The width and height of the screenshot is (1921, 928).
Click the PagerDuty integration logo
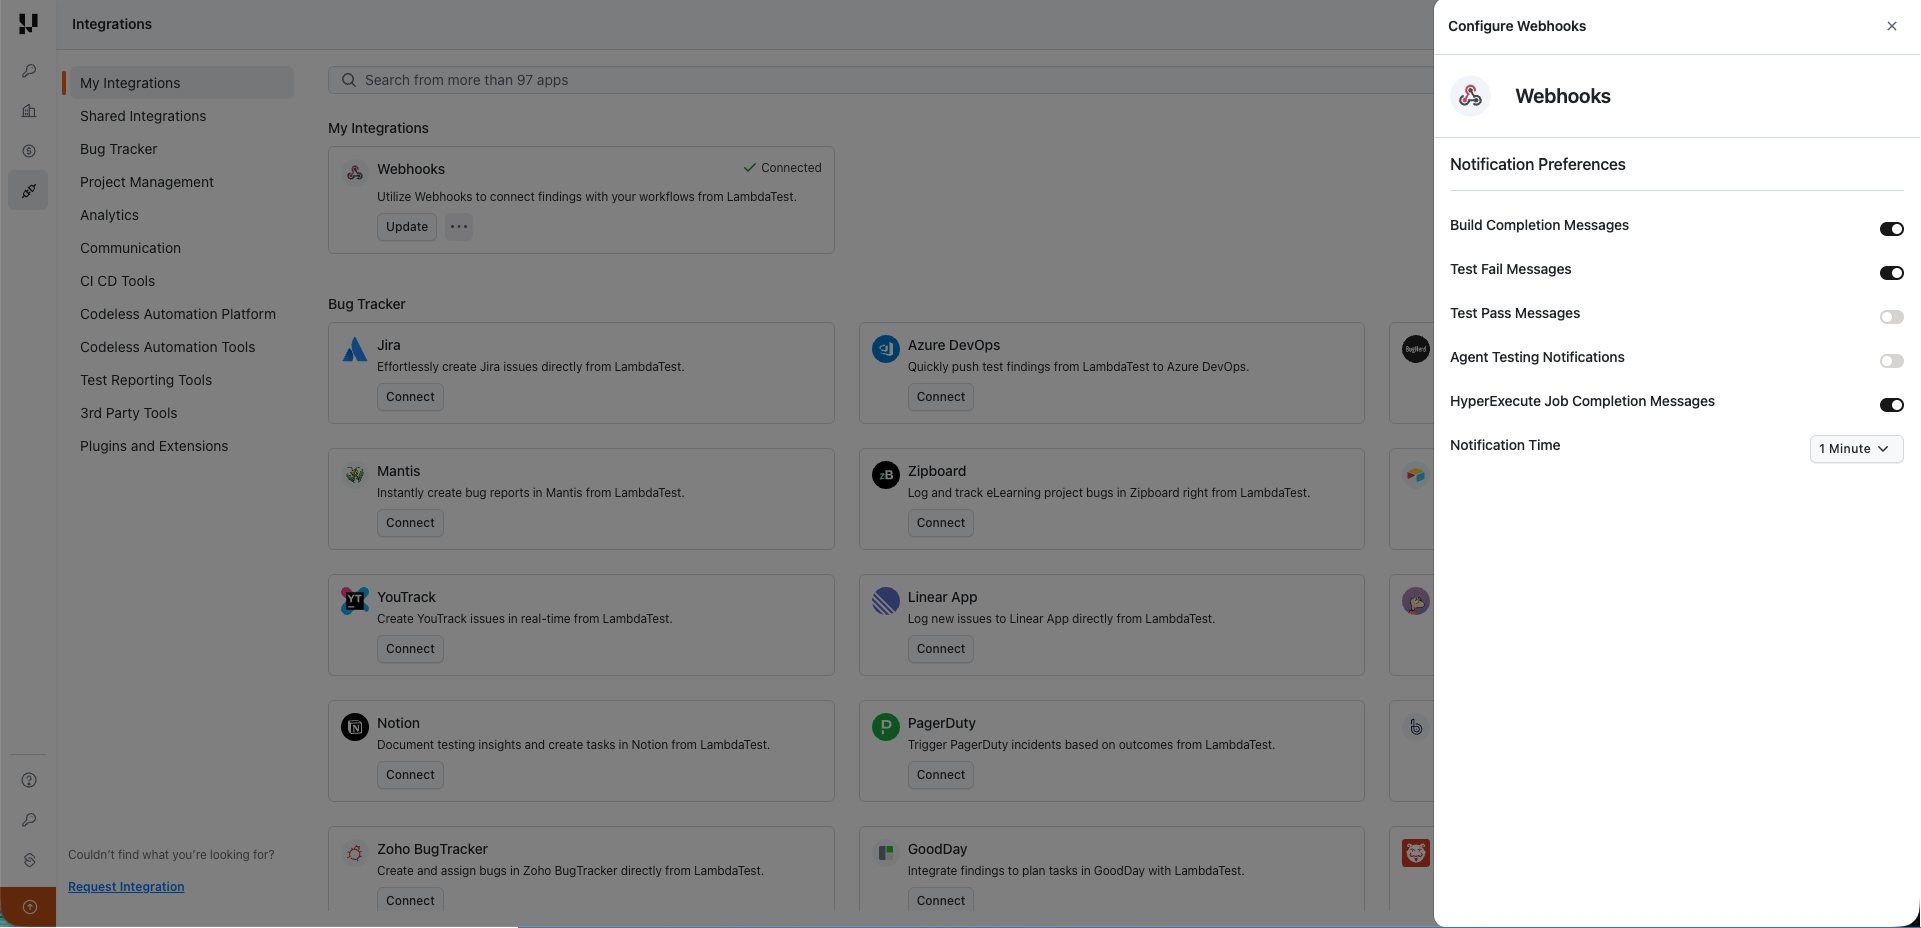tap(885, 727)
